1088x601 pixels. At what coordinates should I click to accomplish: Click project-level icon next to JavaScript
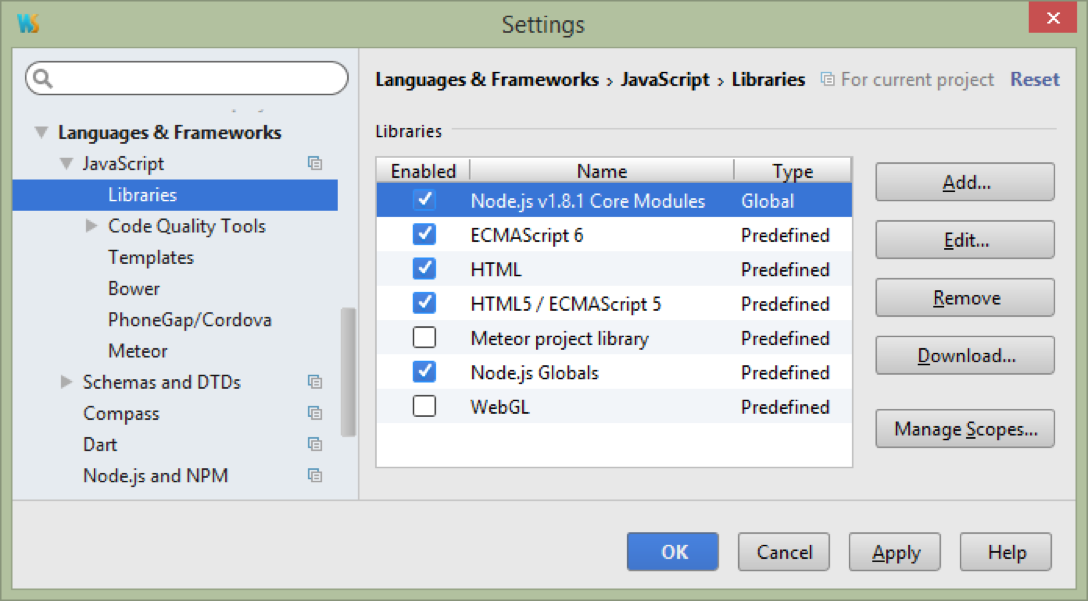pos(315,163)
